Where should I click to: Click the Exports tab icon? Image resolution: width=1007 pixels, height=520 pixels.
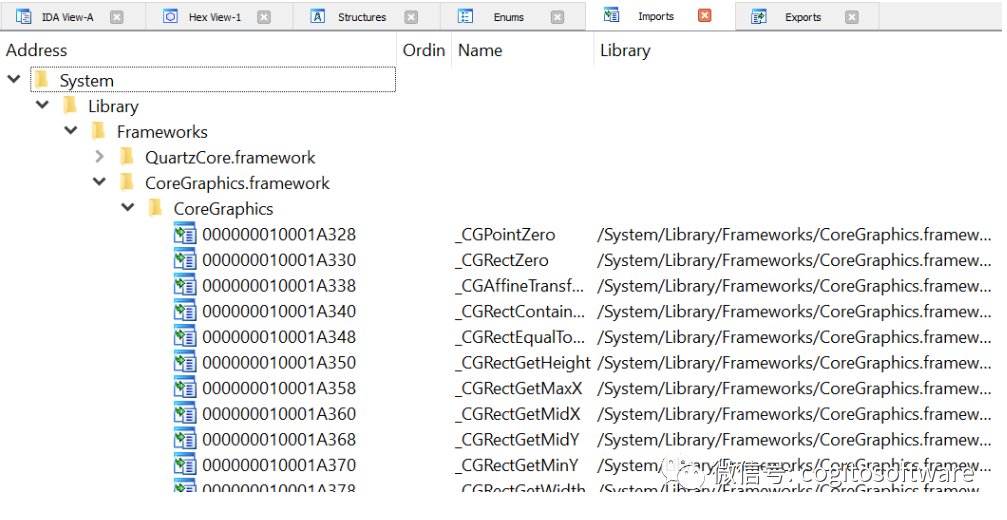tap(758, 17)
